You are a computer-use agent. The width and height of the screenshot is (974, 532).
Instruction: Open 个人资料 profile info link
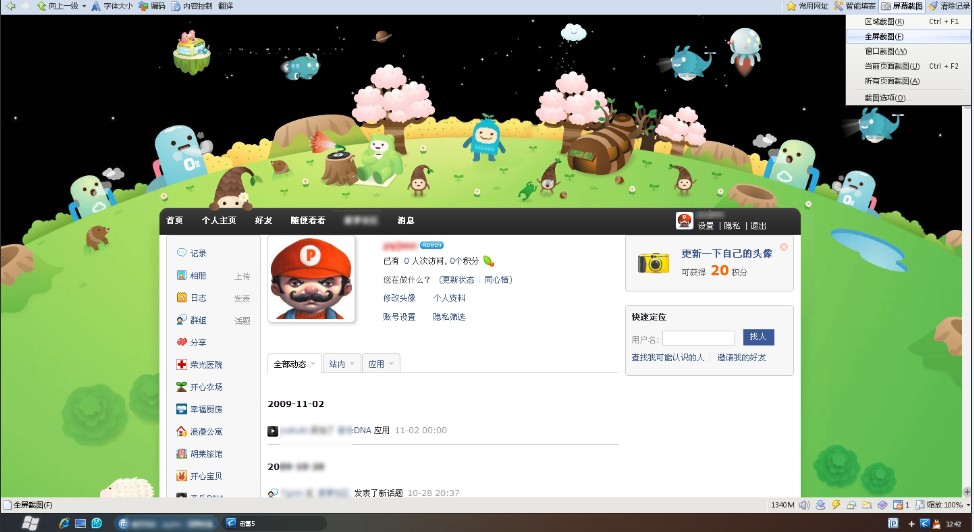449,298
